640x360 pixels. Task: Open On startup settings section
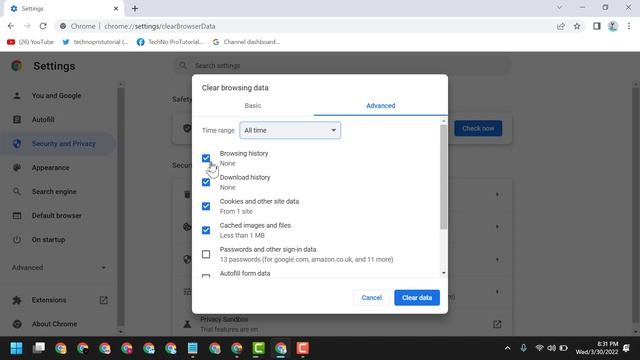(48, 240)
